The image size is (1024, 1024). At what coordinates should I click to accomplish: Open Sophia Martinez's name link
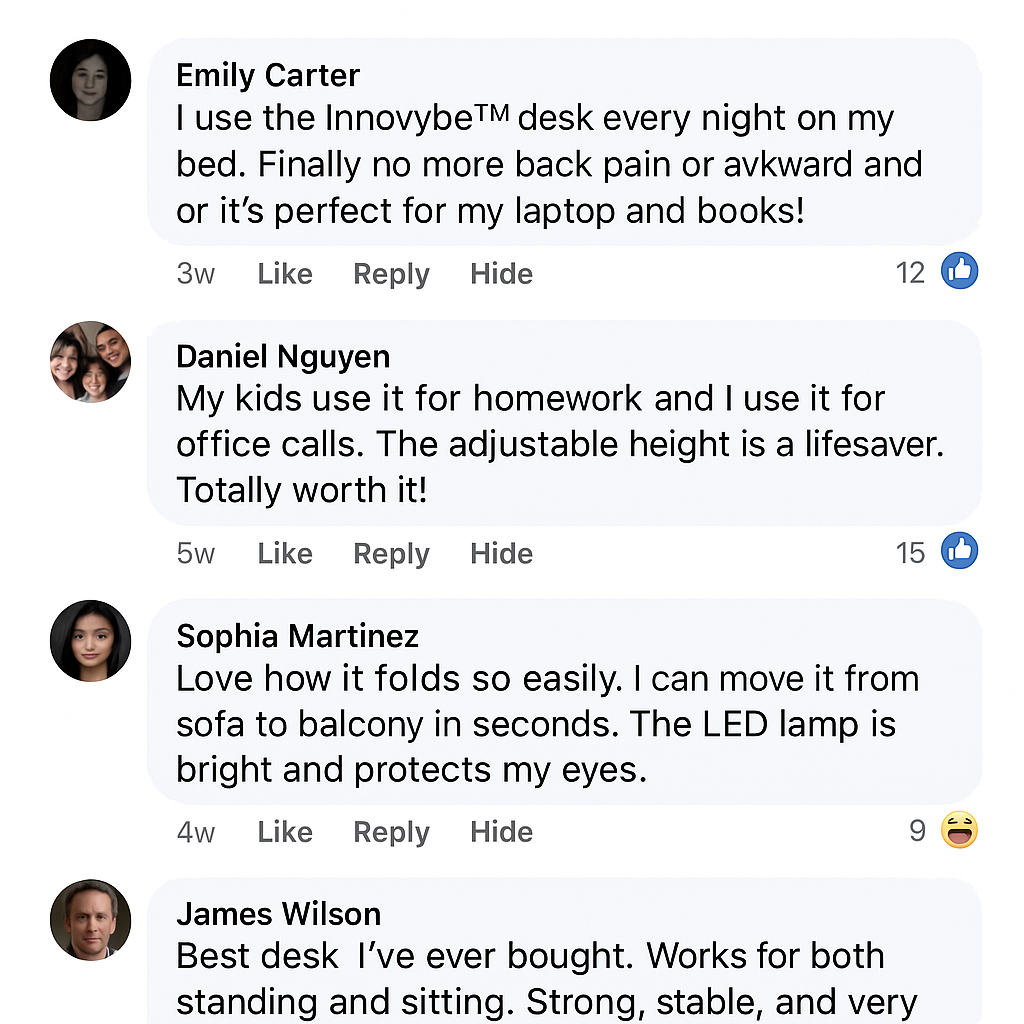[x=297, y=636]
